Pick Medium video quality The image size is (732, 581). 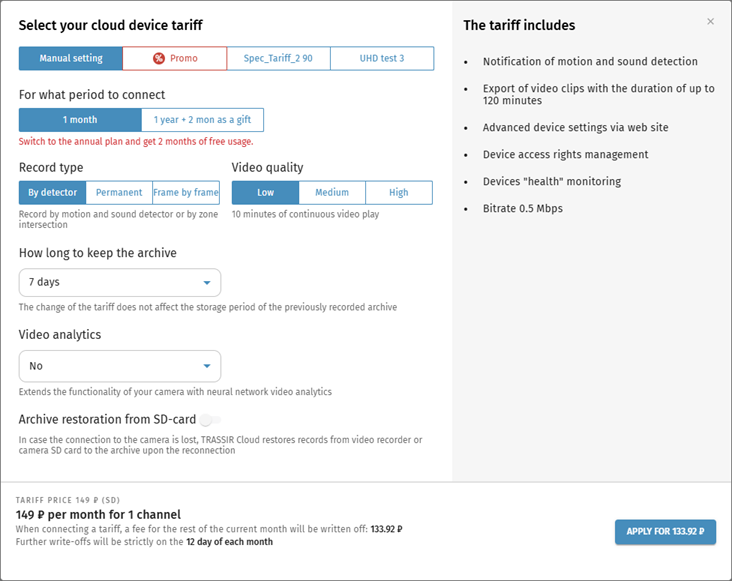(332, 193)
